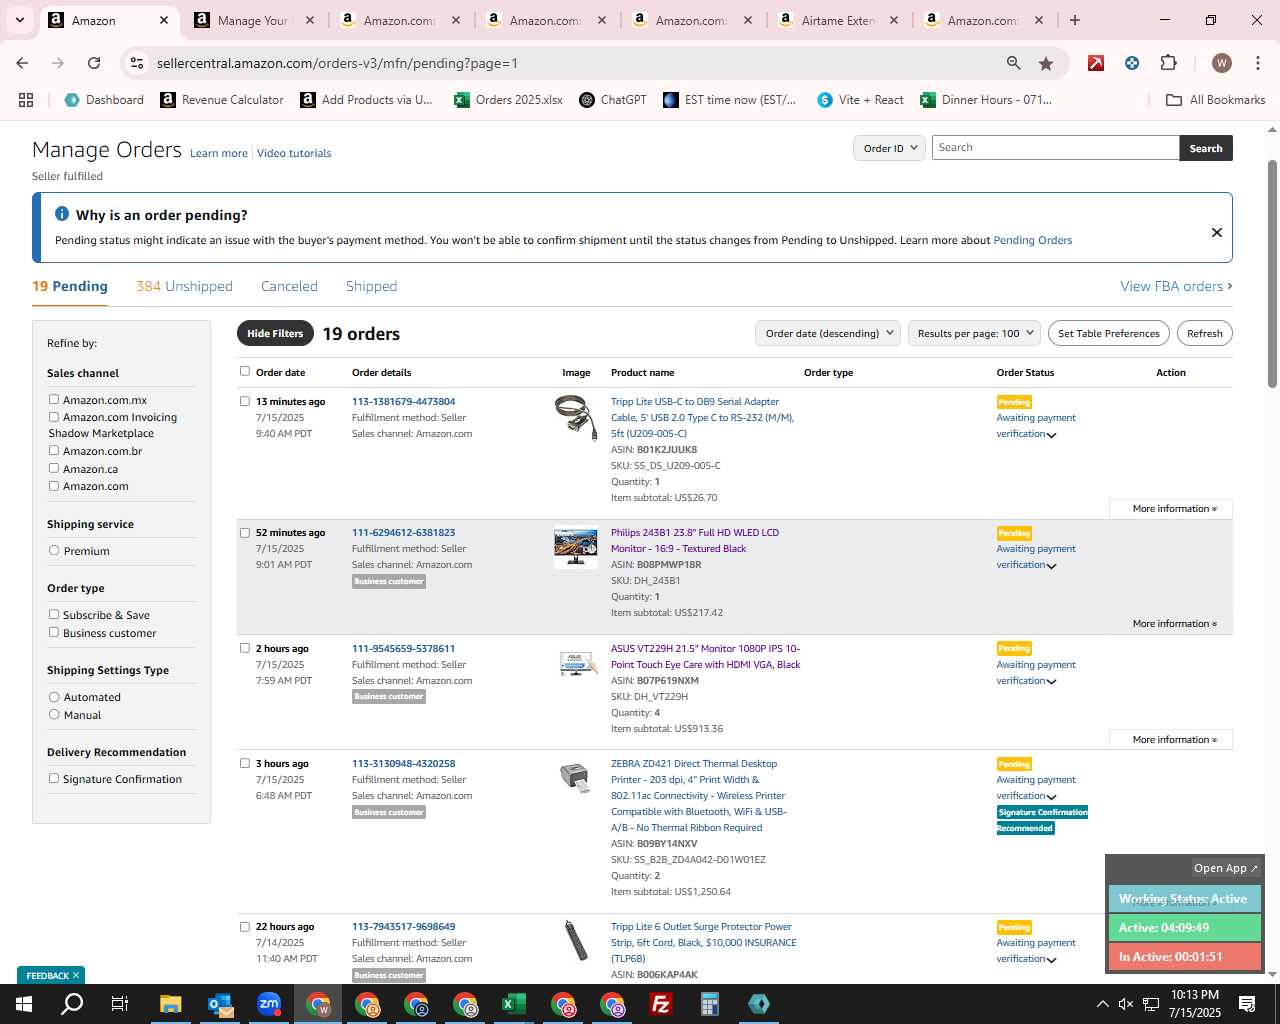Open notifications center icon
Image resolution: width=1280 pixels, height=1024 pixels.
point(1247,1004)
